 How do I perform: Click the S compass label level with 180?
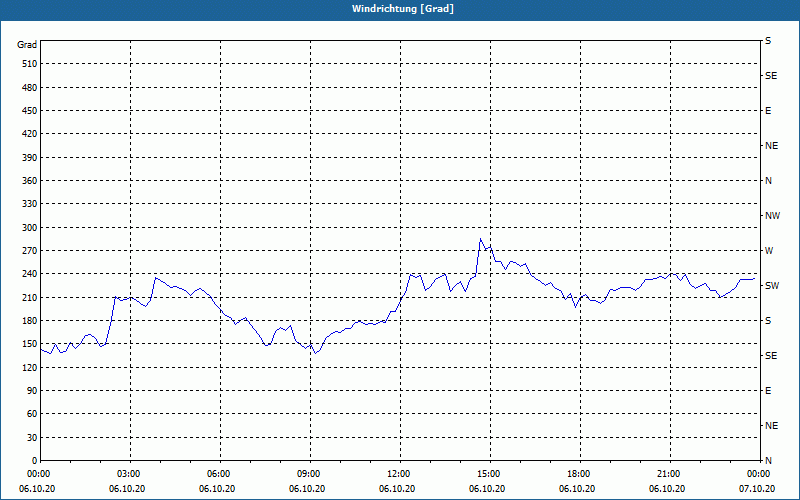pos(768,320)
